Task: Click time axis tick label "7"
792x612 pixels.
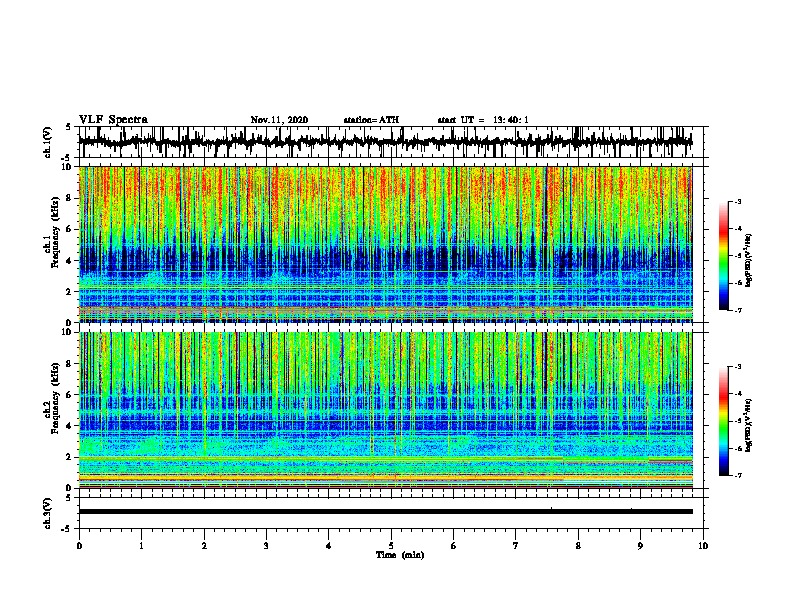Action: coord(516,546)
